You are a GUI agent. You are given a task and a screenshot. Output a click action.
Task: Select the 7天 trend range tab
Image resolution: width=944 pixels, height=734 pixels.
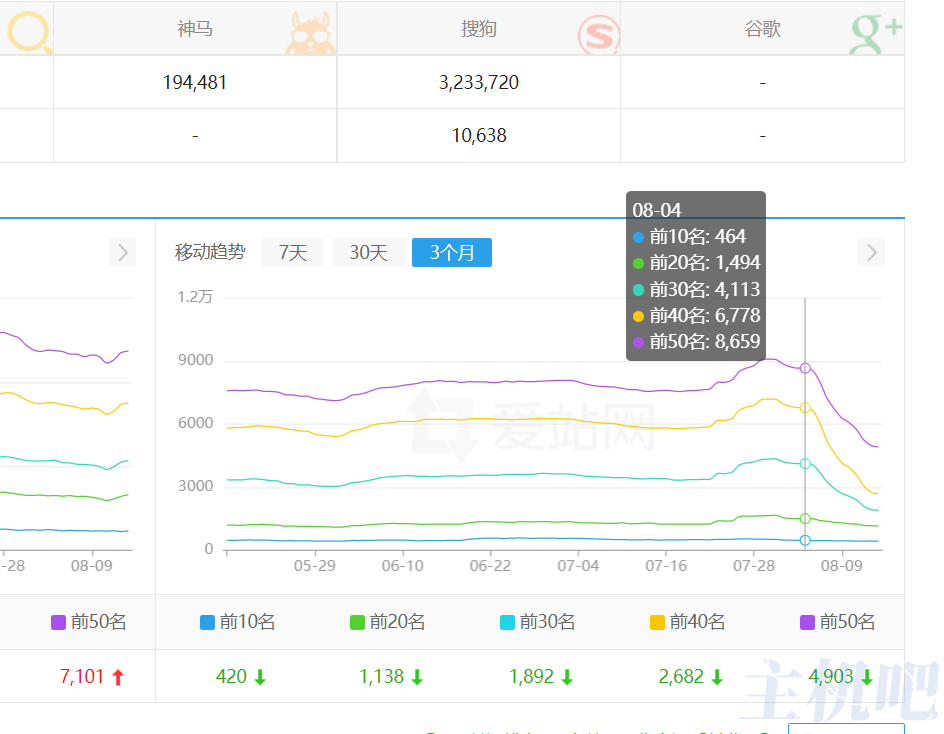[x=293, y=252]
